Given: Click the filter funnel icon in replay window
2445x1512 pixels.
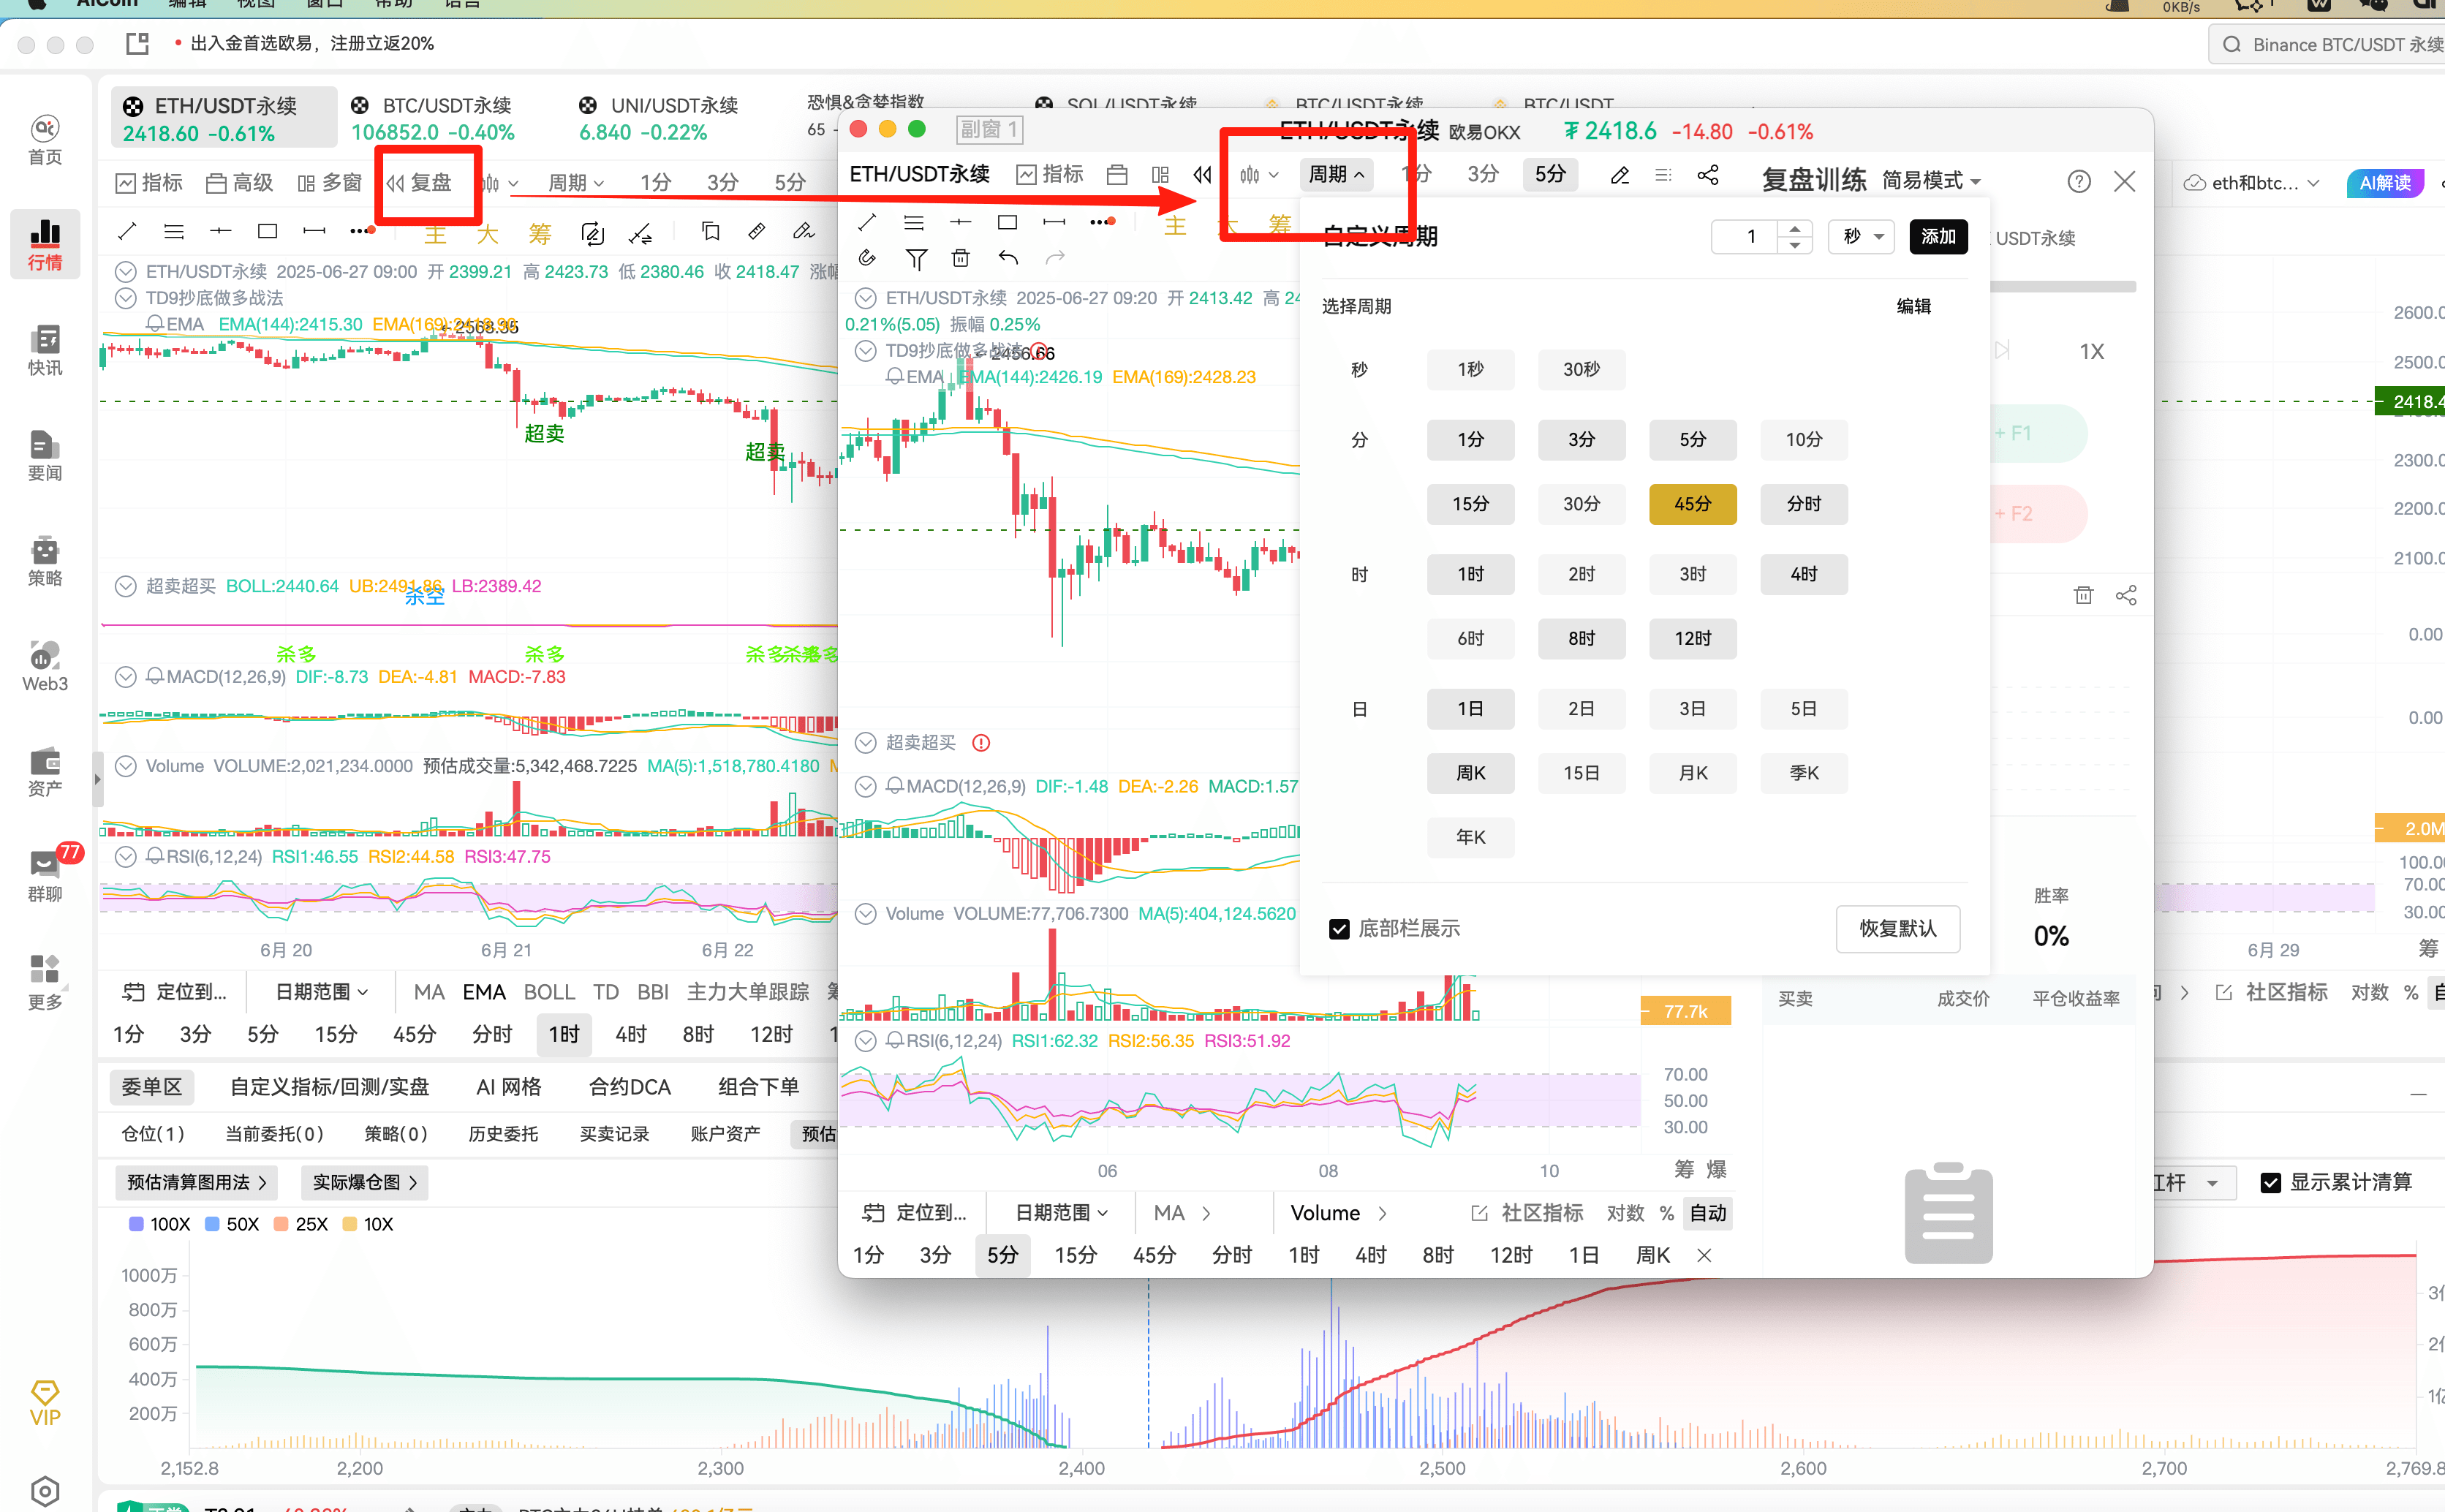Looking at the screenshot, I should click(x=915, y=259).
